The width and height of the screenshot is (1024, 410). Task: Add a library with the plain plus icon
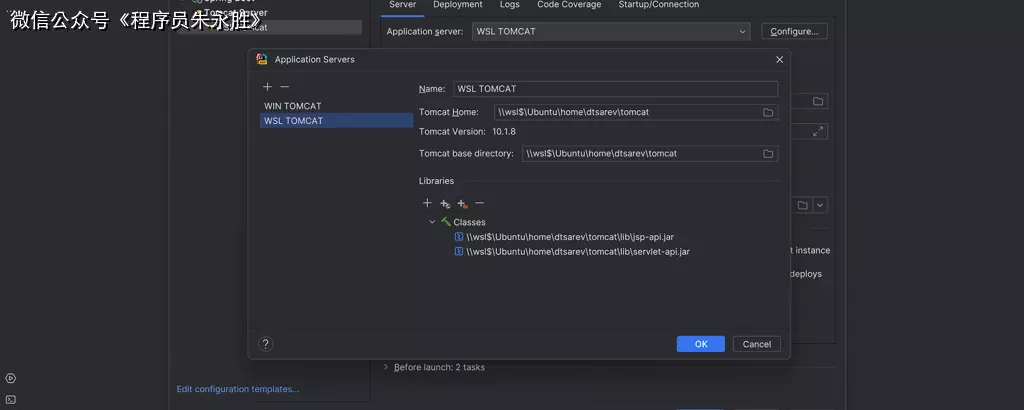427,203
